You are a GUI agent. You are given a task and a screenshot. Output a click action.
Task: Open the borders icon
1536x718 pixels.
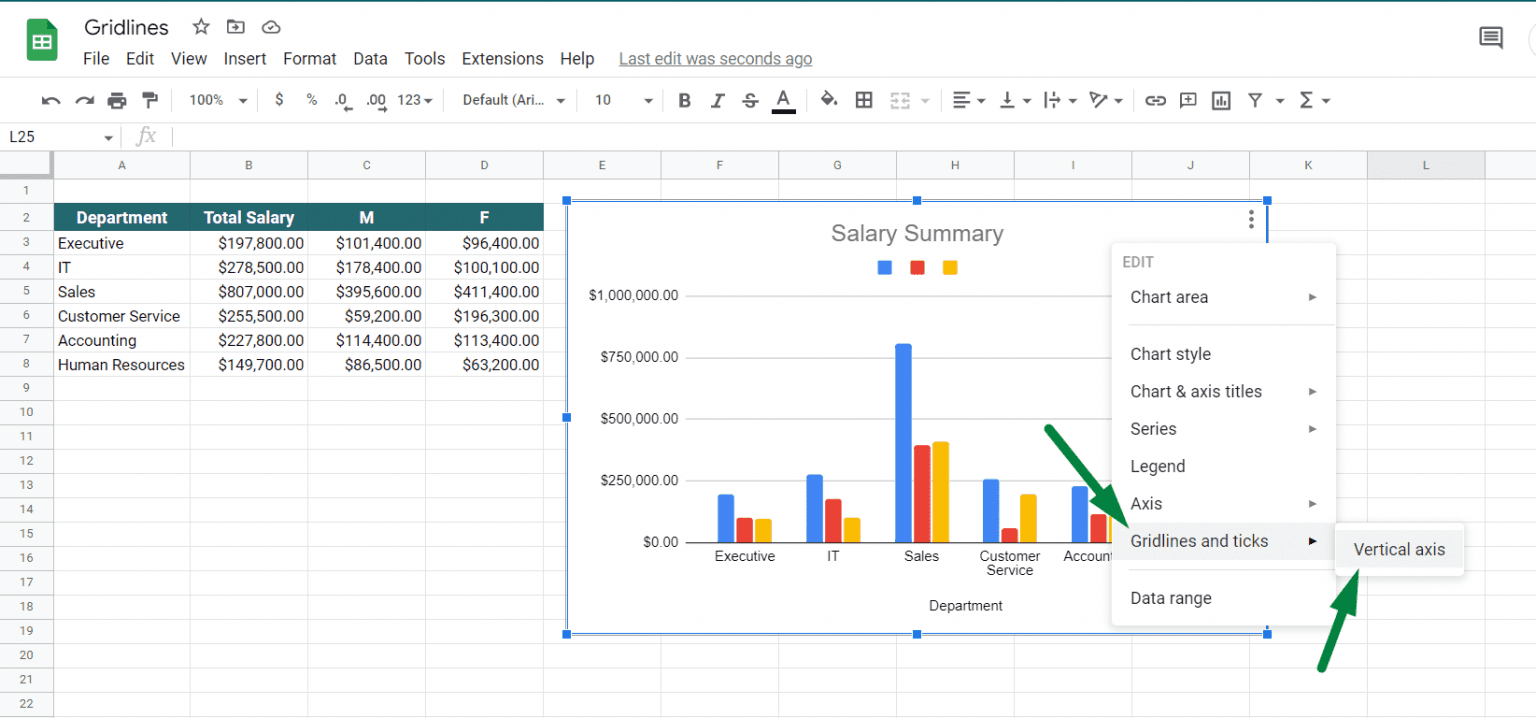[863, 100]
